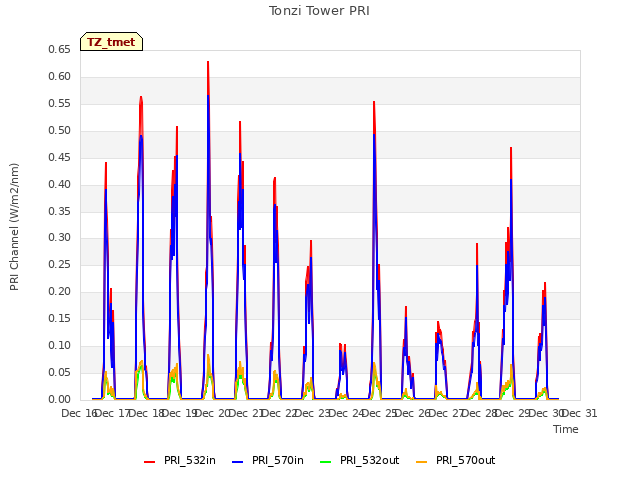Viewport: 640px width, 480px height.
Task: Click the 0.10 y-axis tick label
Action: pyautogui.click(x=60, y=345)
